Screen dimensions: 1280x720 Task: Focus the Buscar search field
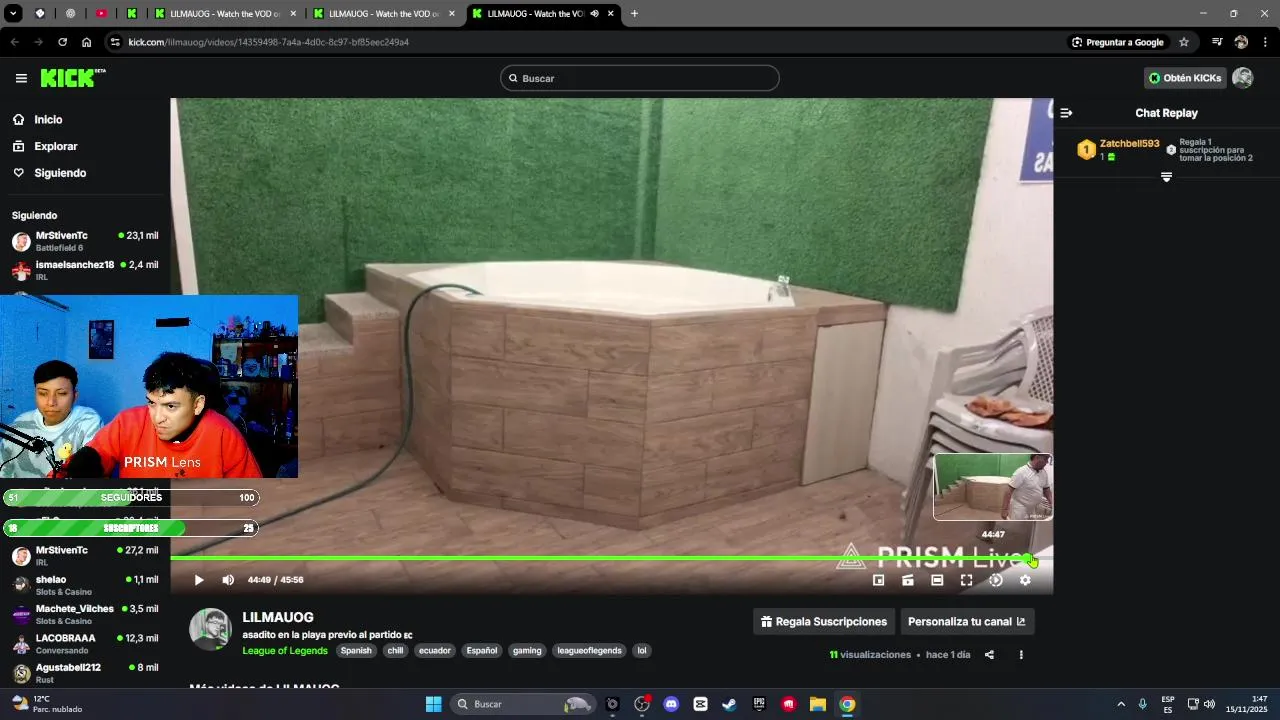tap(640, 78)
